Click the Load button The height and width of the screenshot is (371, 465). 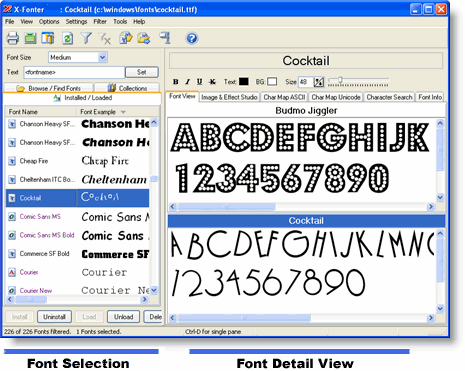89,317
